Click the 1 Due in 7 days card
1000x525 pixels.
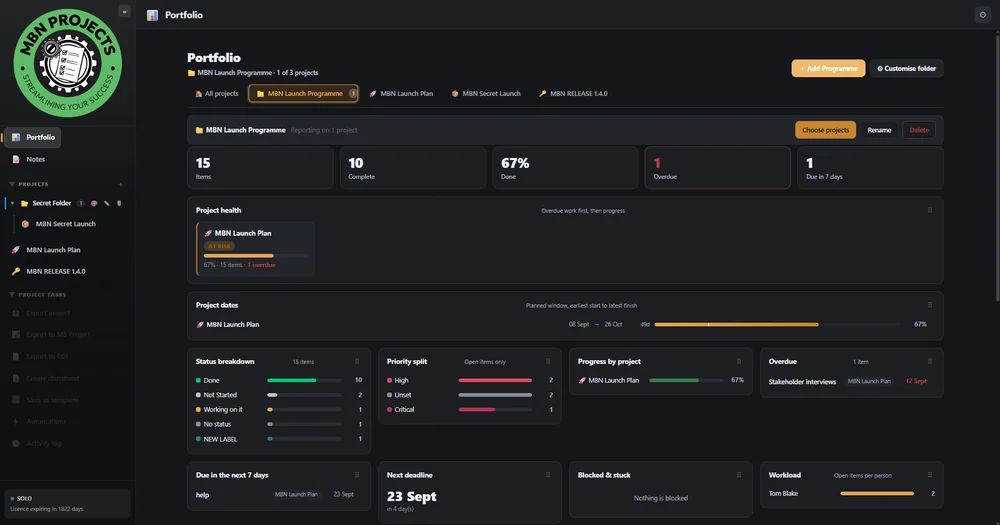(x=870, y=168)
